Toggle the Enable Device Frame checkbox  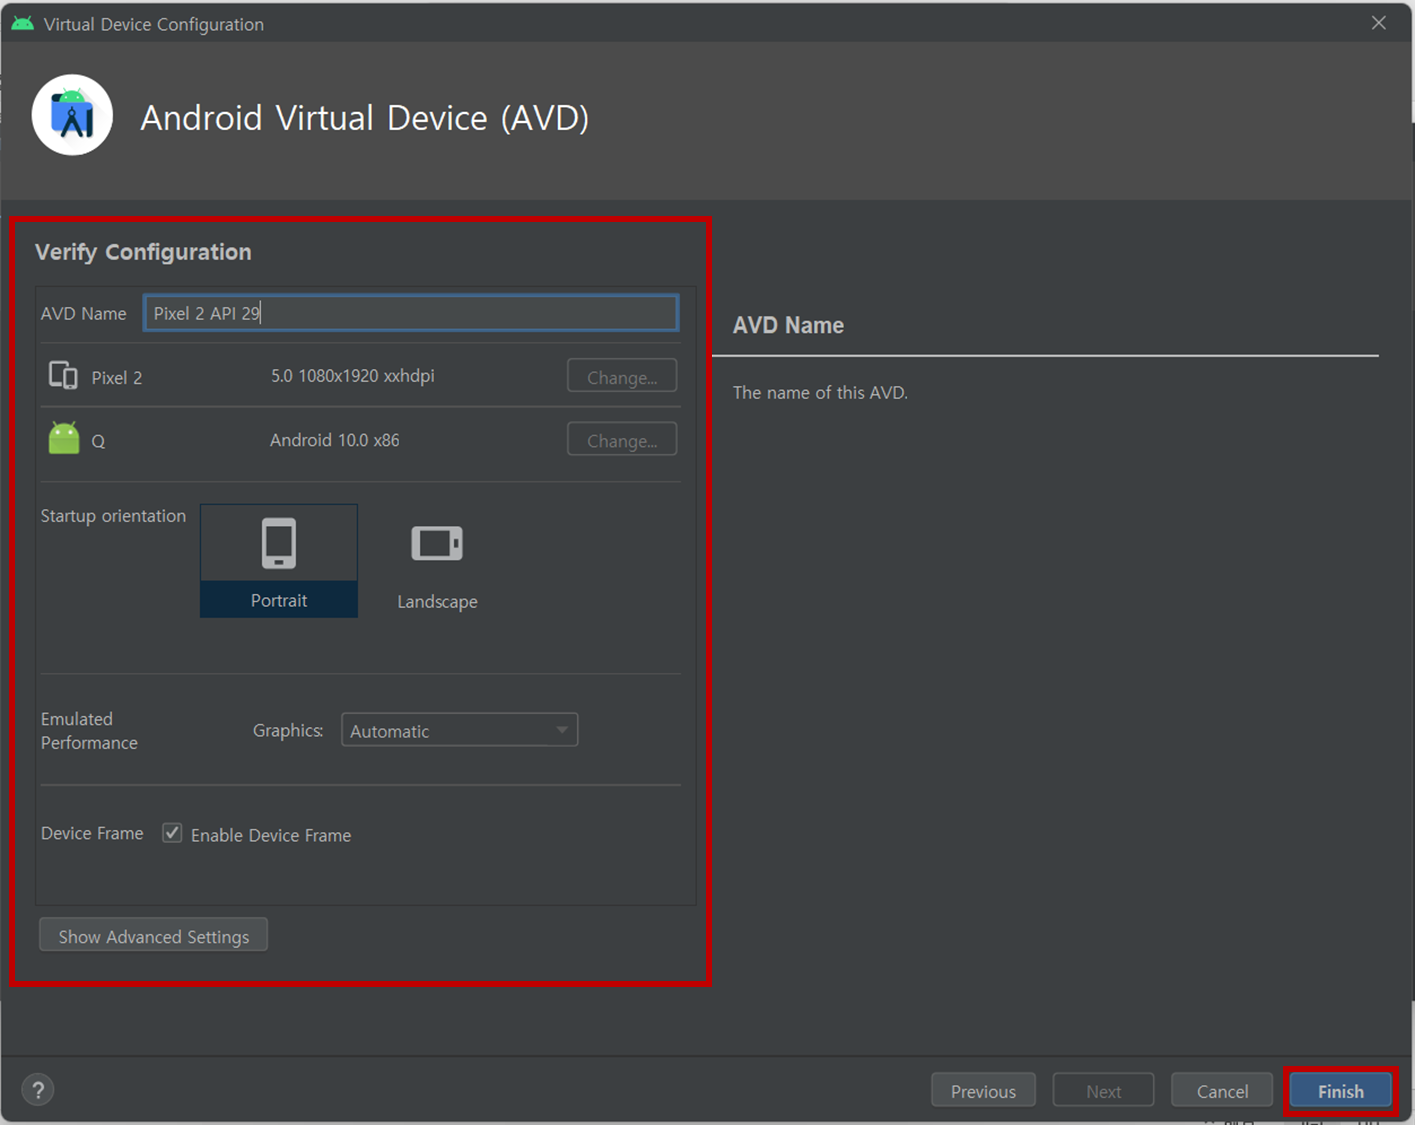(x=173, y=833)
